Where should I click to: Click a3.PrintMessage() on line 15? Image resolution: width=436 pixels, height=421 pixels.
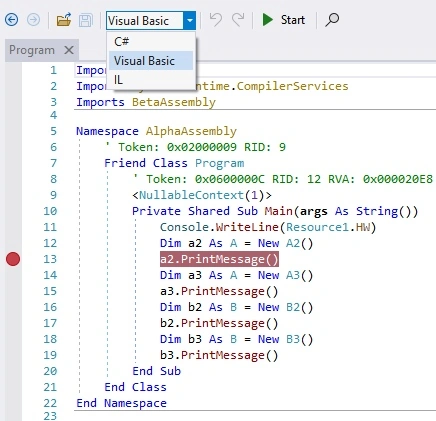219,291
